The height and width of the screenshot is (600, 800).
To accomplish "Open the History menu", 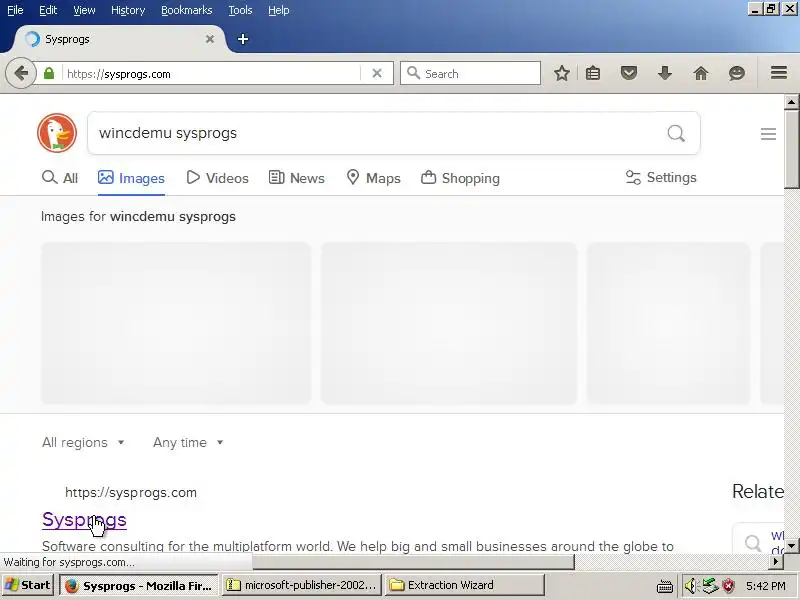I will pyautogui.click(x=128, y=10).
